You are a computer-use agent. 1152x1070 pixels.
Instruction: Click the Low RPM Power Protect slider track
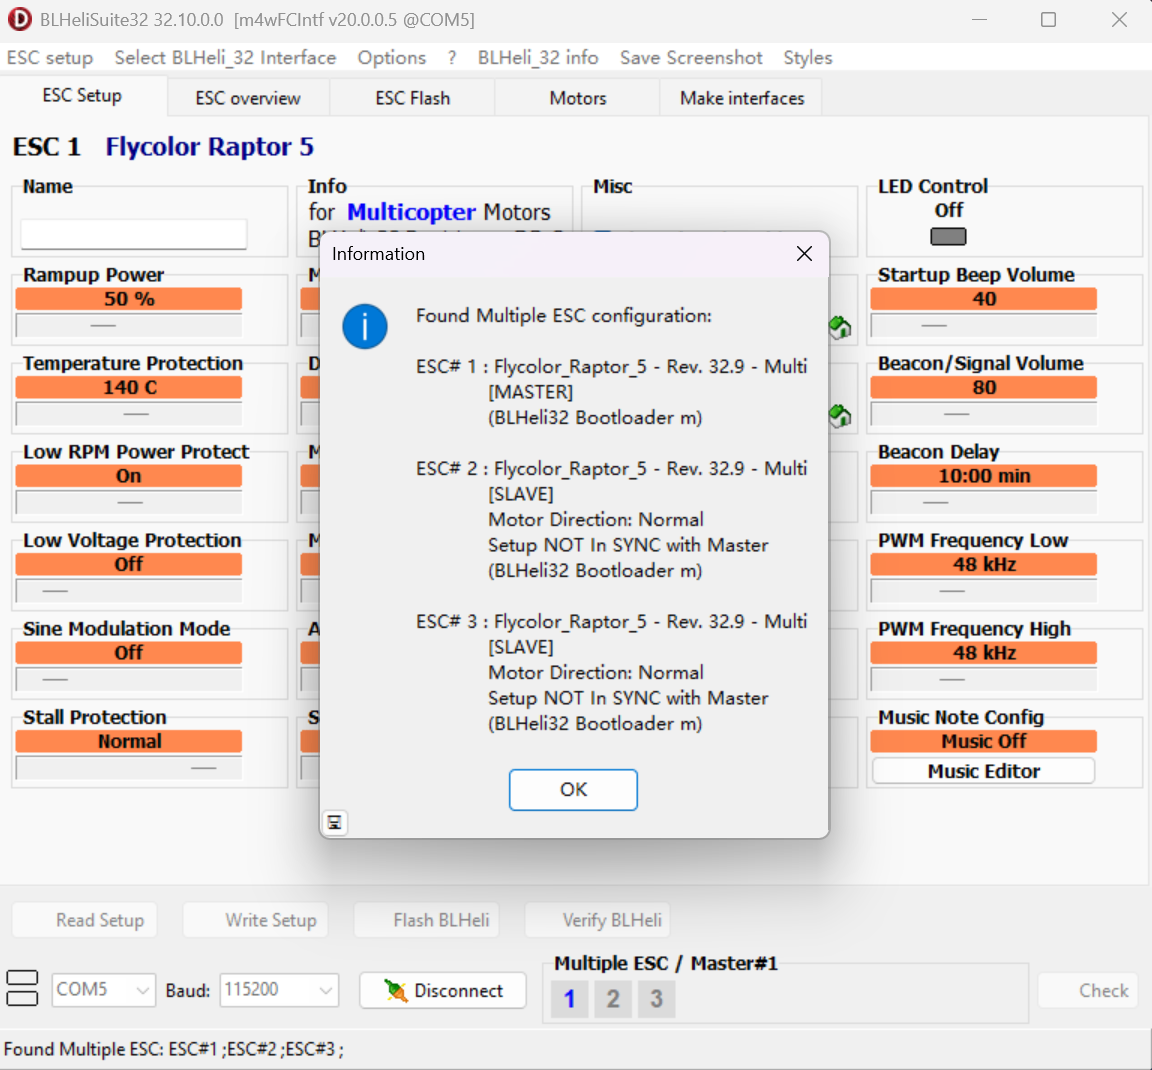pyautogui.click(x=129, y=502)
